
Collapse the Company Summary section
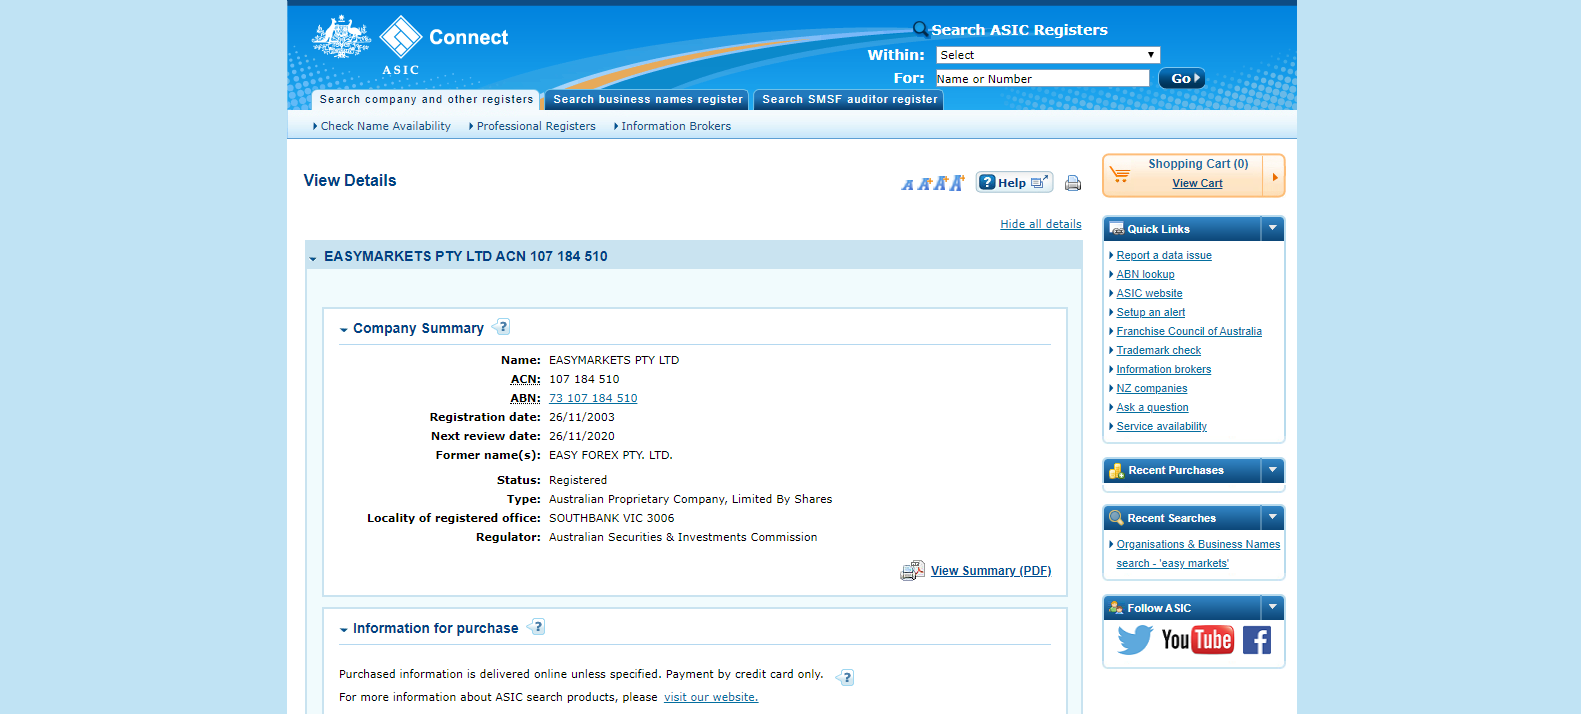(344, 330)
